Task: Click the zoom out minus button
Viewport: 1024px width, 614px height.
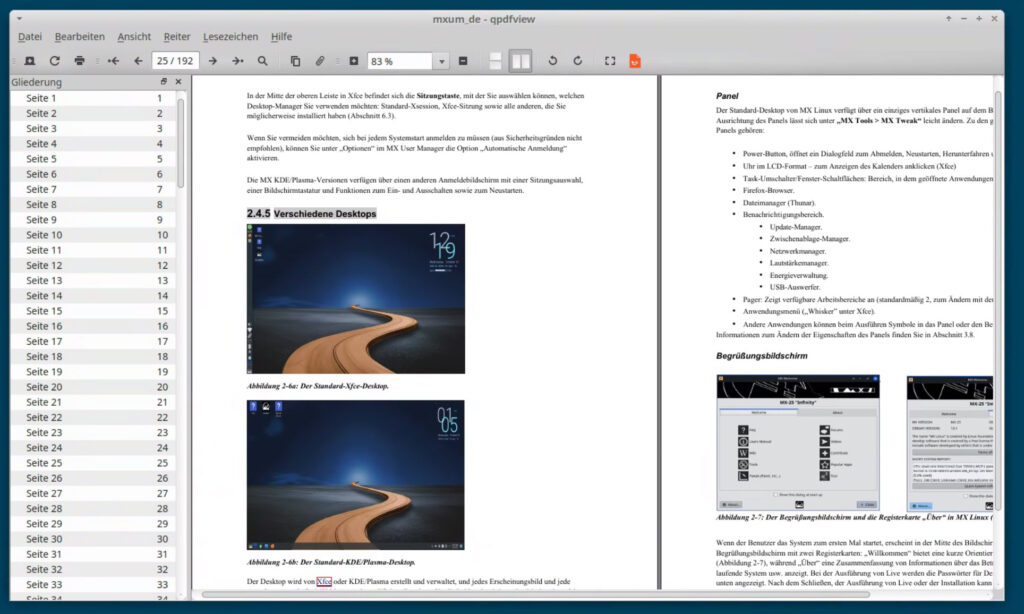Action: [x=463, y=61]
